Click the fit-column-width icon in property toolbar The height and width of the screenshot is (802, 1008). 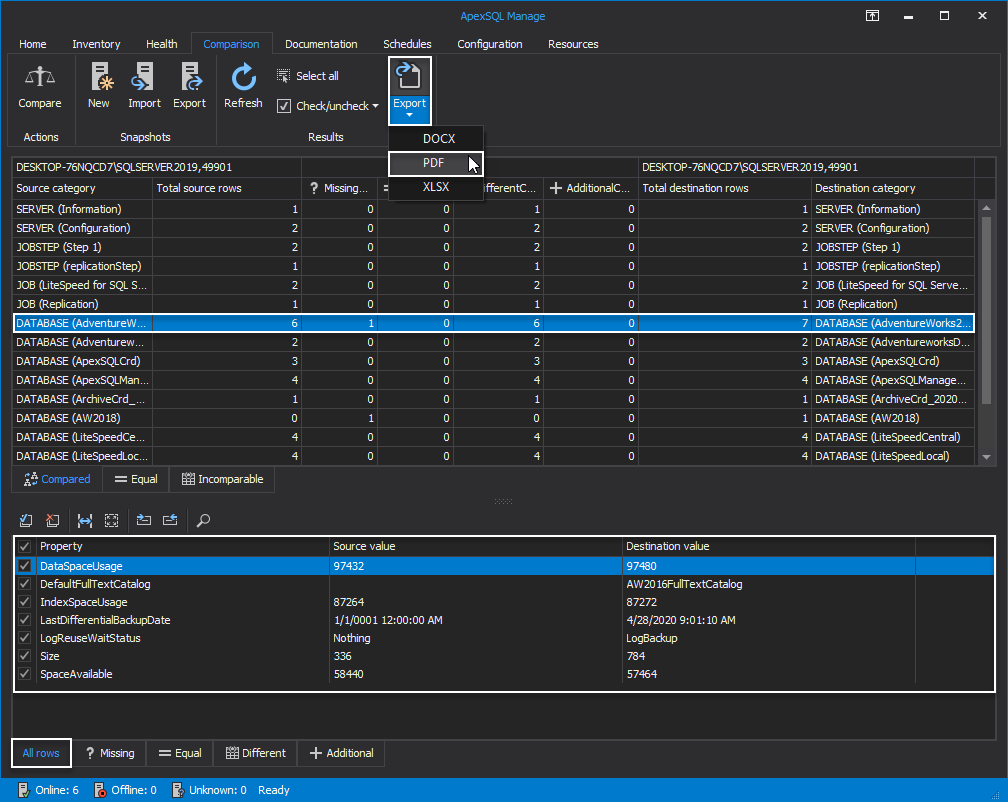pyautogui.click(x=84, y=520)
